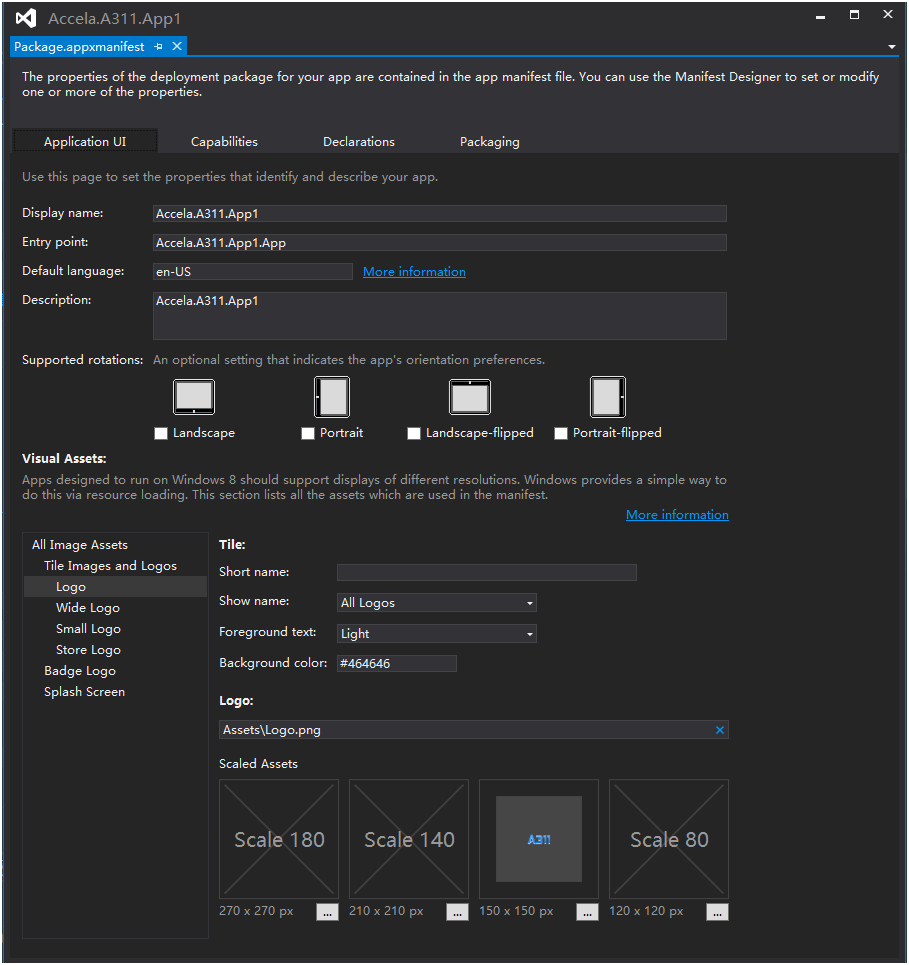Click the Short name input field
Image resolution: width=909 pixels, height=965 pixels.
pos(486,573)
